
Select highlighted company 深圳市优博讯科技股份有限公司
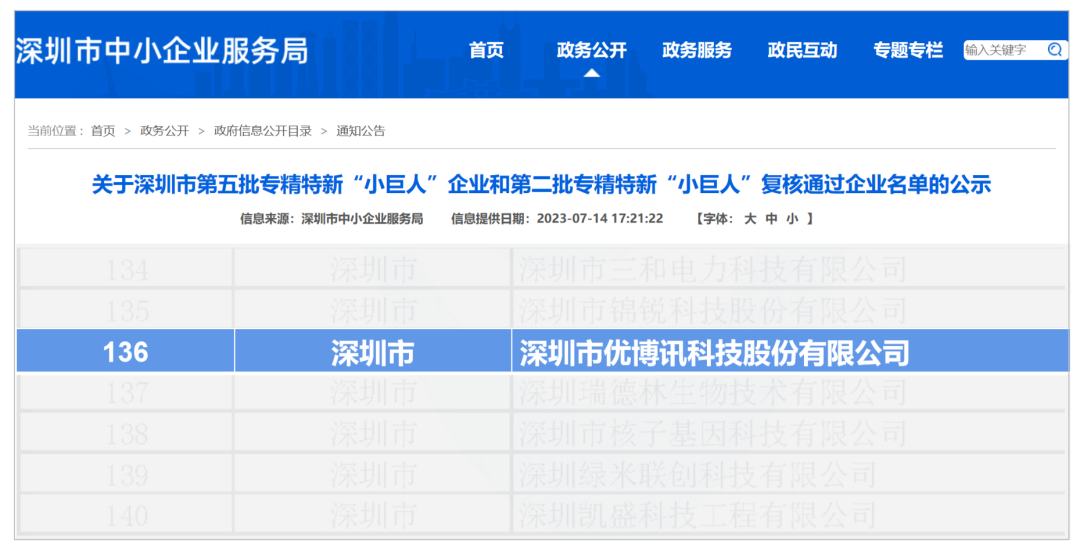click(714, 352)
